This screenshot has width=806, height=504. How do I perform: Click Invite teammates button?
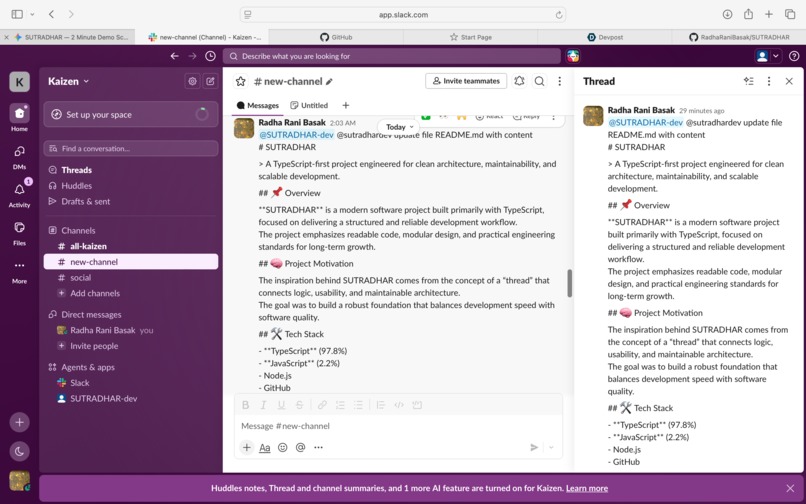click(x=466, y=81)
